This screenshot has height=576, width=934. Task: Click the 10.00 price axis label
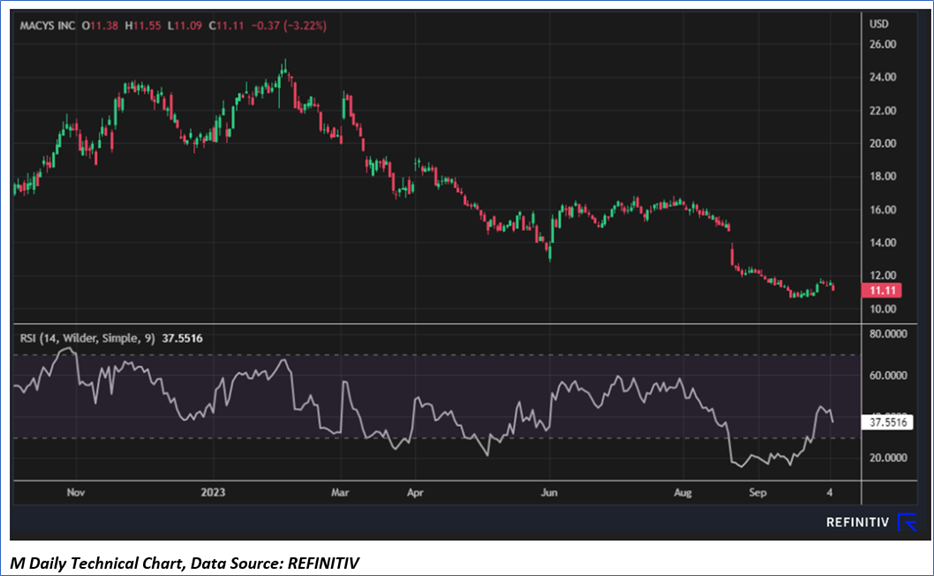coord(883,309)
